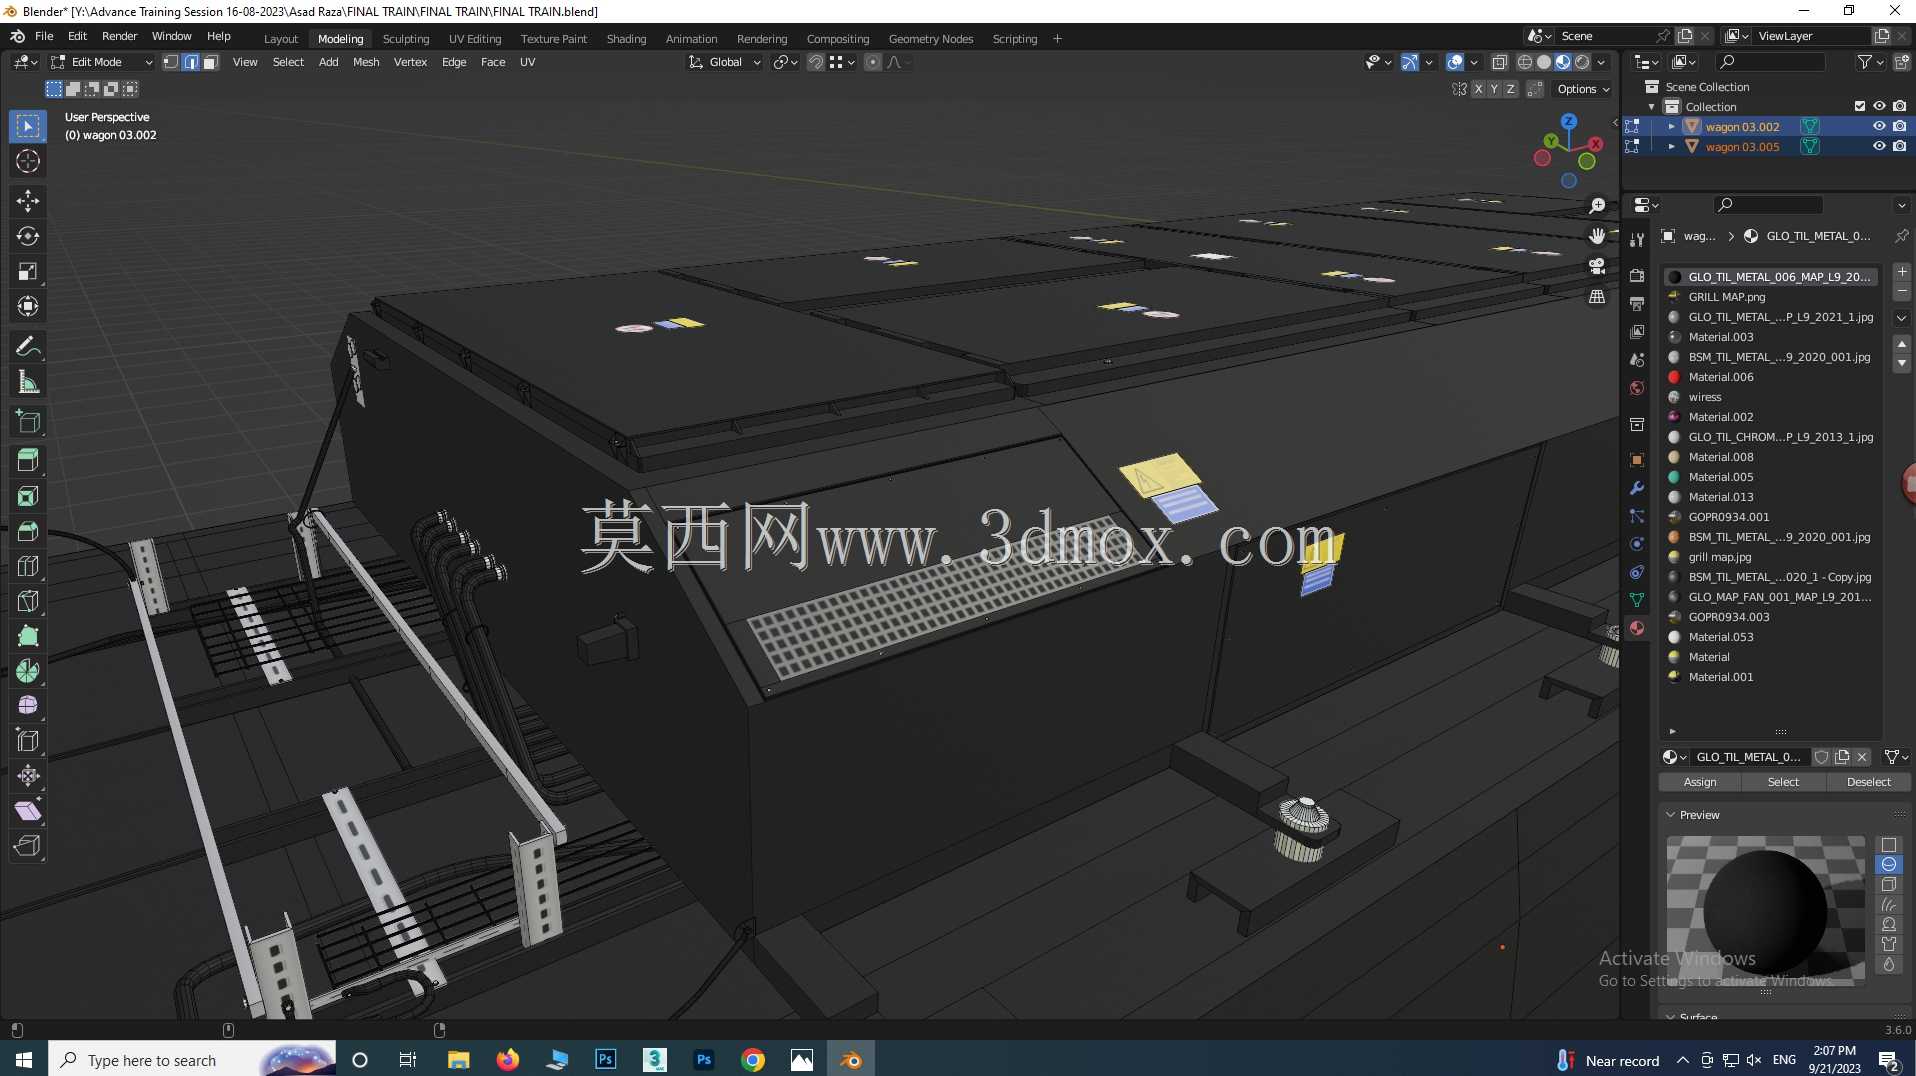Open the Render menu

119,36
